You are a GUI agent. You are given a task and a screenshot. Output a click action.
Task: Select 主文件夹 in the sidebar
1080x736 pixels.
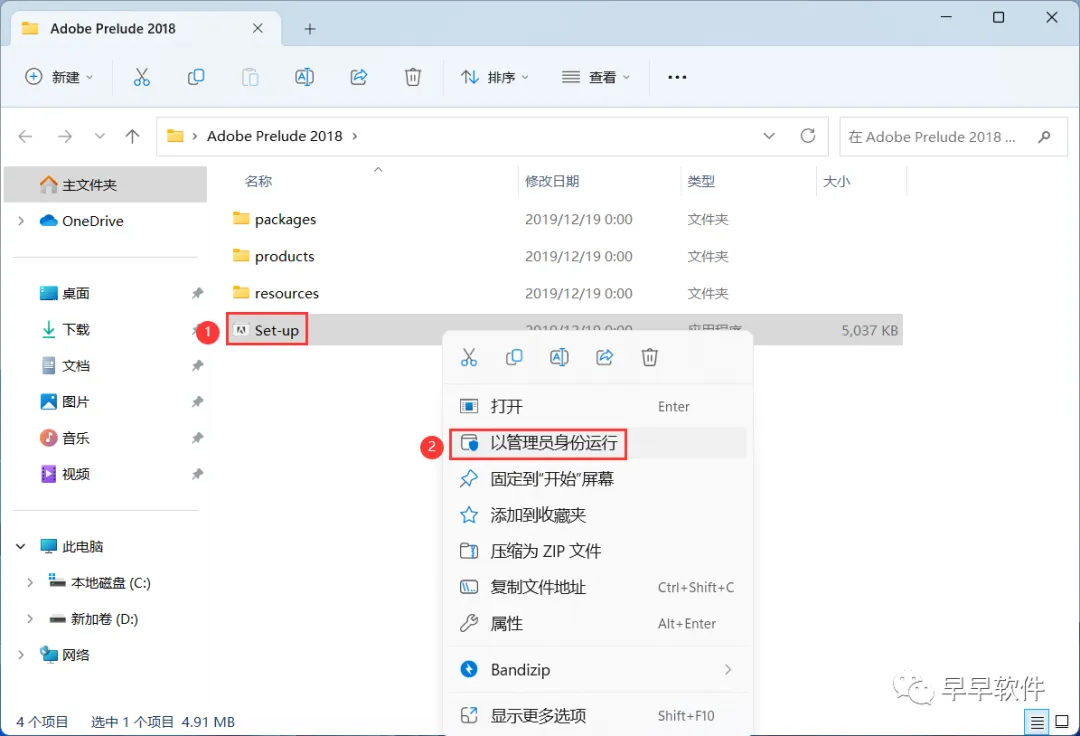105,185
